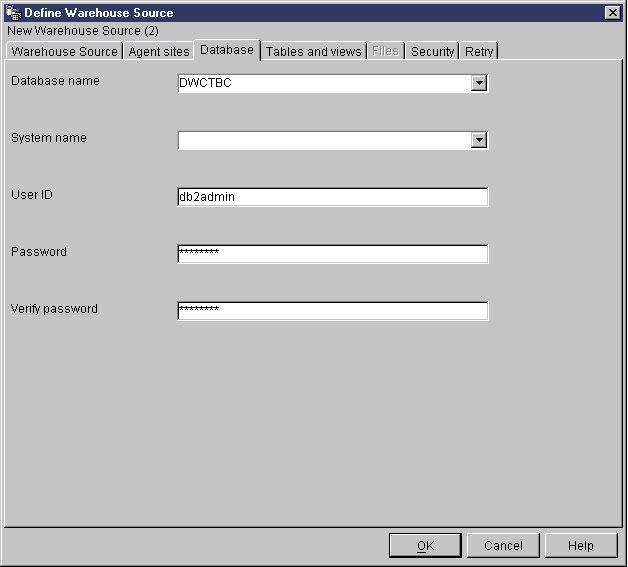Viewport: 628px width, 567px height.
Task: Click the User ID field containing db2admin
Action: coord(333,197)
